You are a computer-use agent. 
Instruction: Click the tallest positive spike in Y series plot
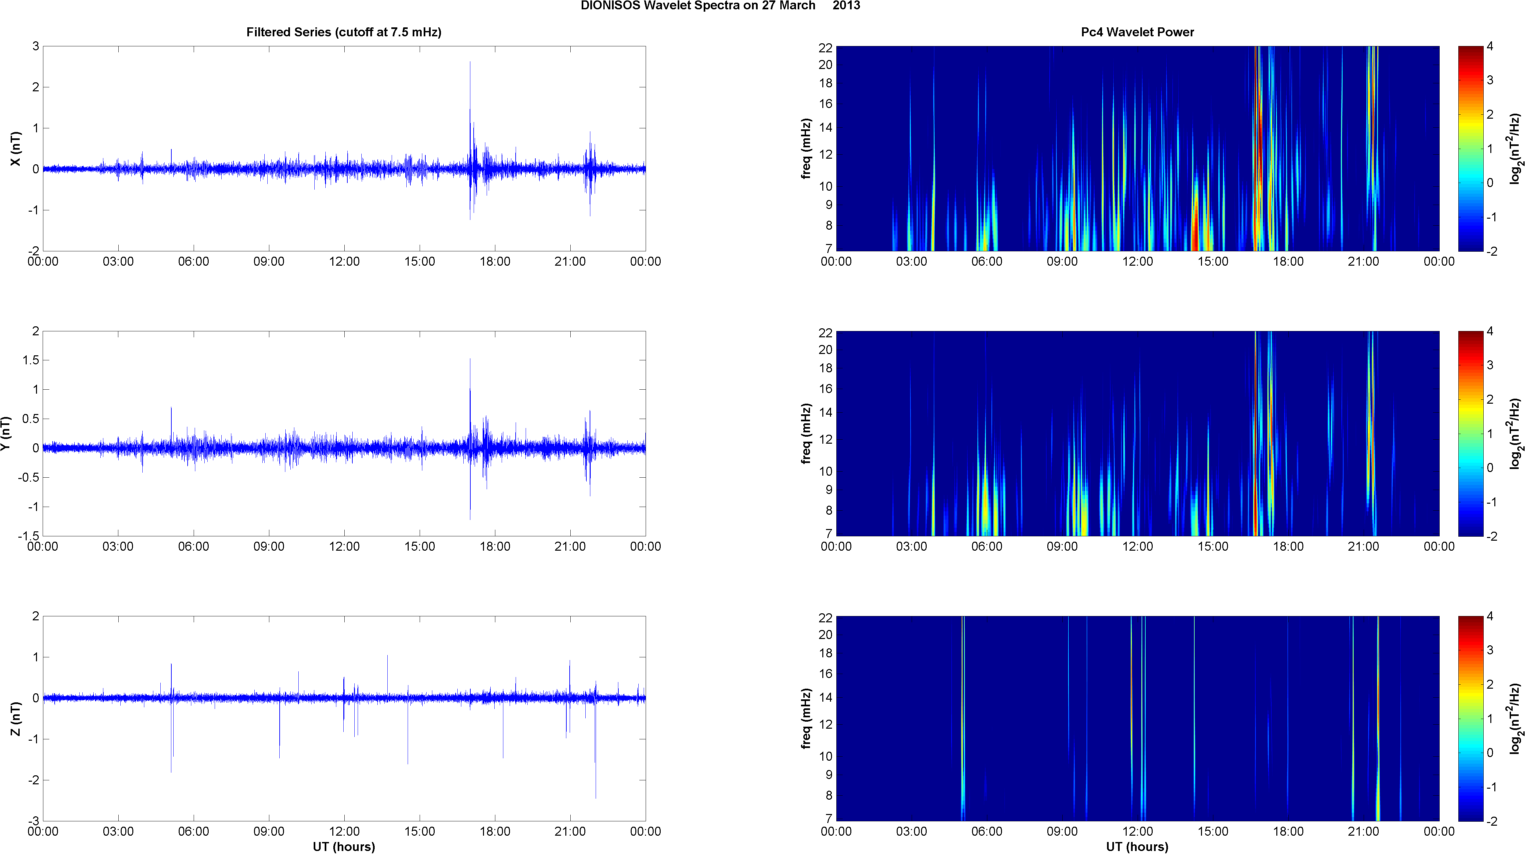(x=470, y=360)
